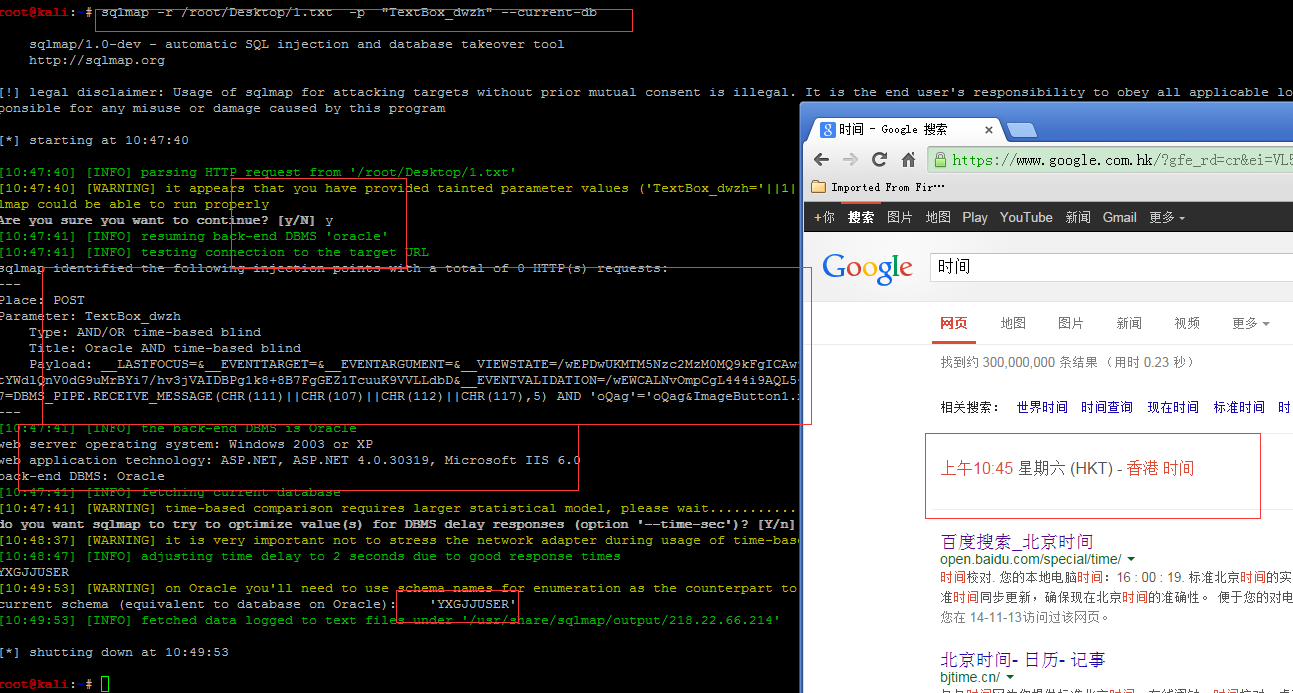Close the 时间 - Google 搜索 tab
The image size is (1293, 693).
989,130
